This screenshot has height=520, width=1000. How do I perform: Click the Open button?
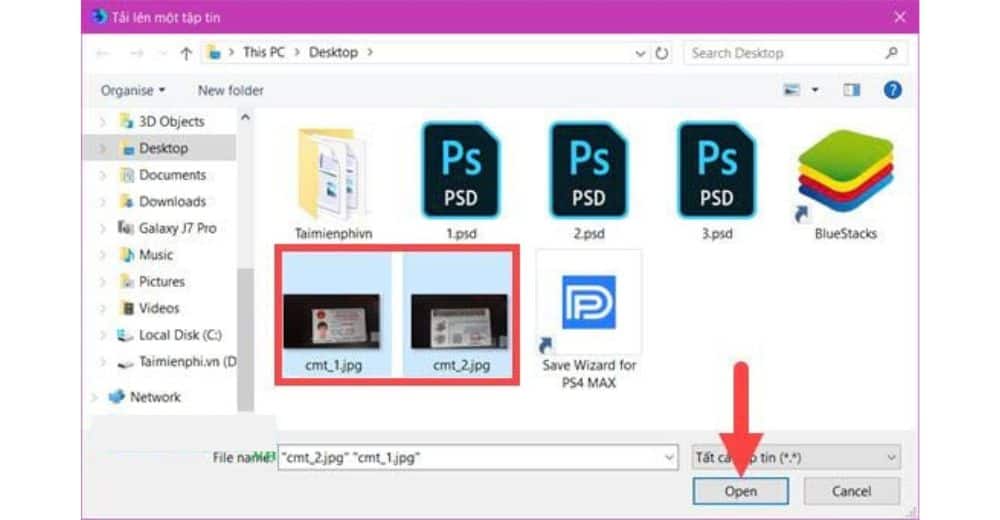pyautogui.click(x=740, y=491)
